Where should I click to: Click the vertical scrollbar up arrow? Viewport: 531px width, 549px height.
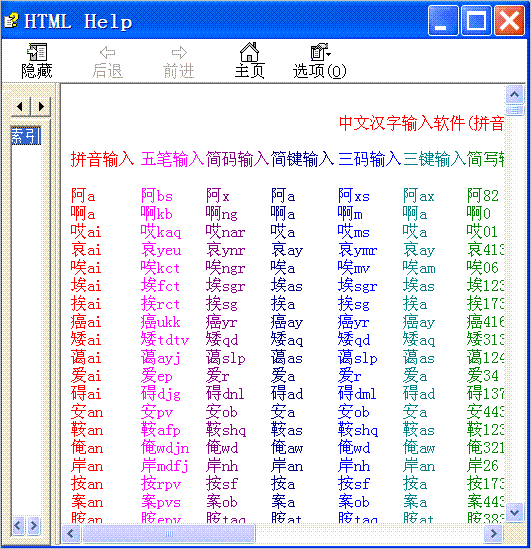514,95
